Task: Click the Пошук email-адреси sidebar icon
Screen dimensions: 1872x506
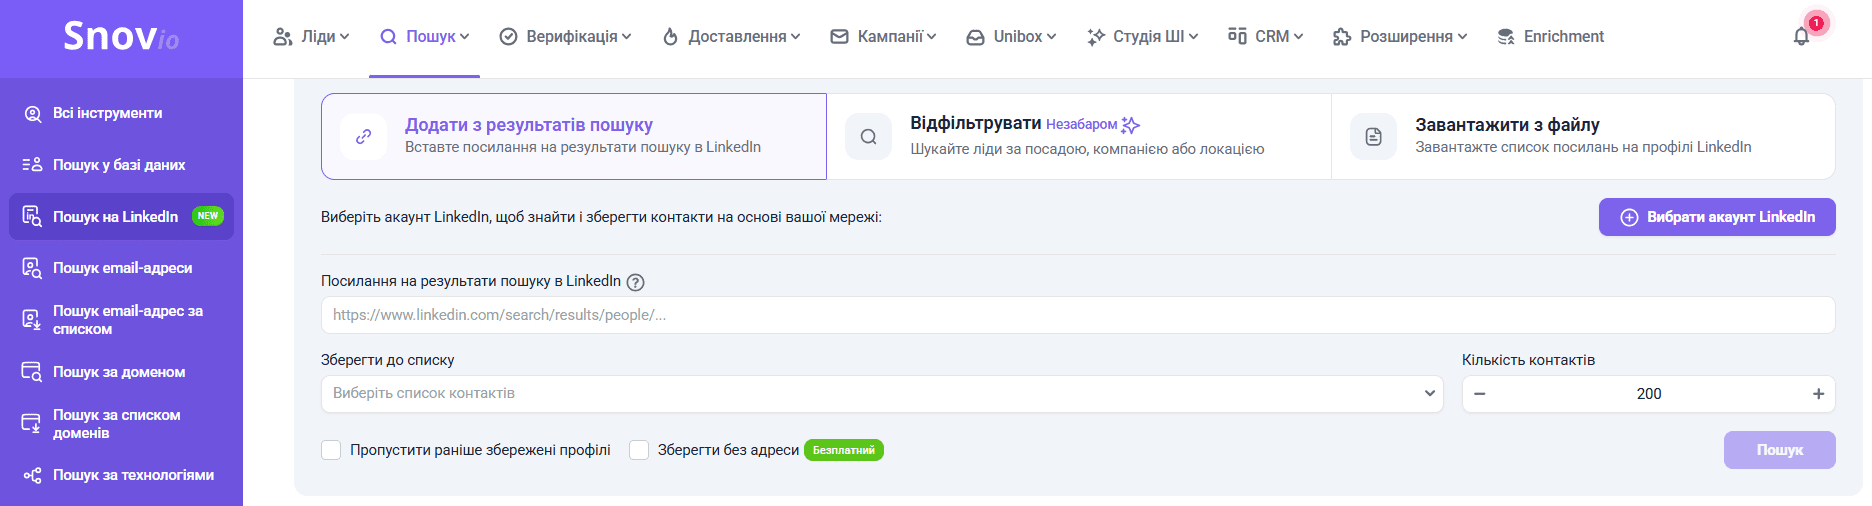Action: (x=32, y=268)
